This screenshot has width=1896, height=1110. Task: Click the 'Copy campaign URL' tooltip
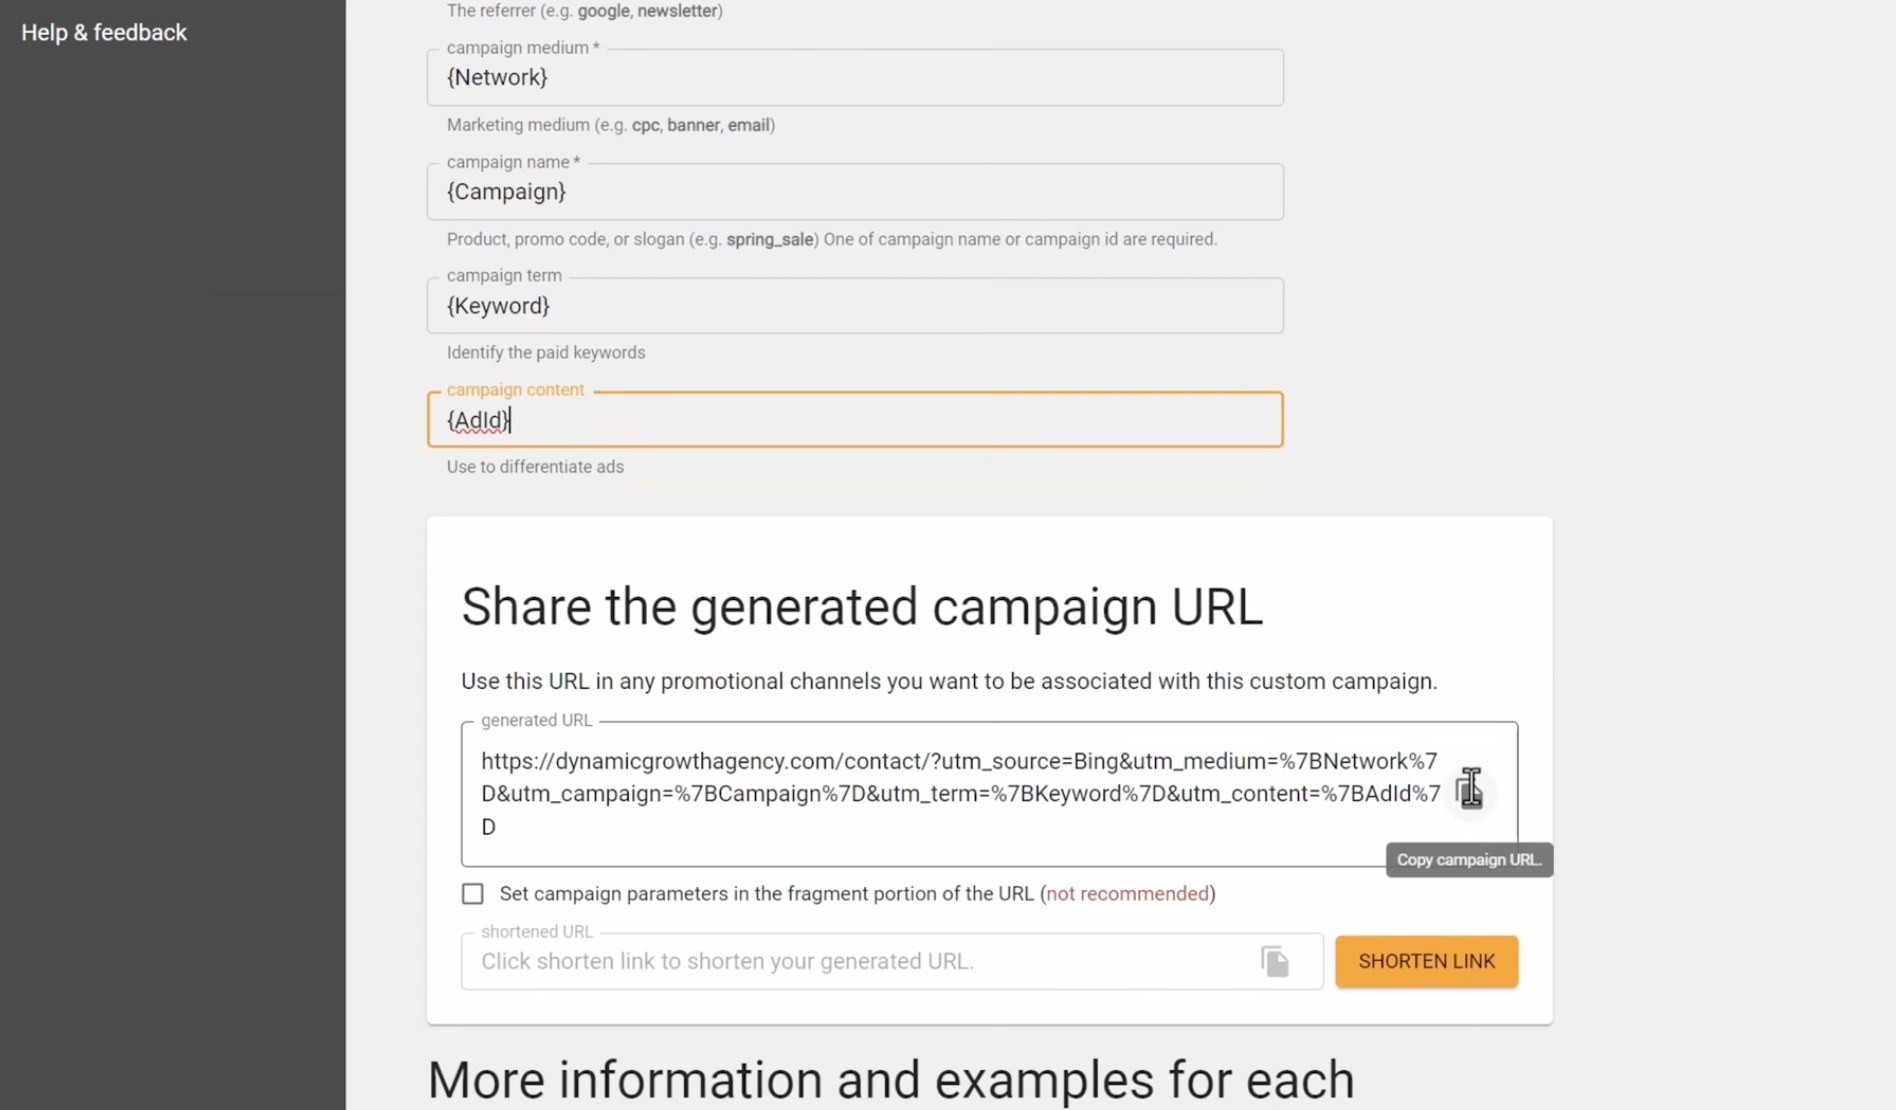pos(1469,860)
